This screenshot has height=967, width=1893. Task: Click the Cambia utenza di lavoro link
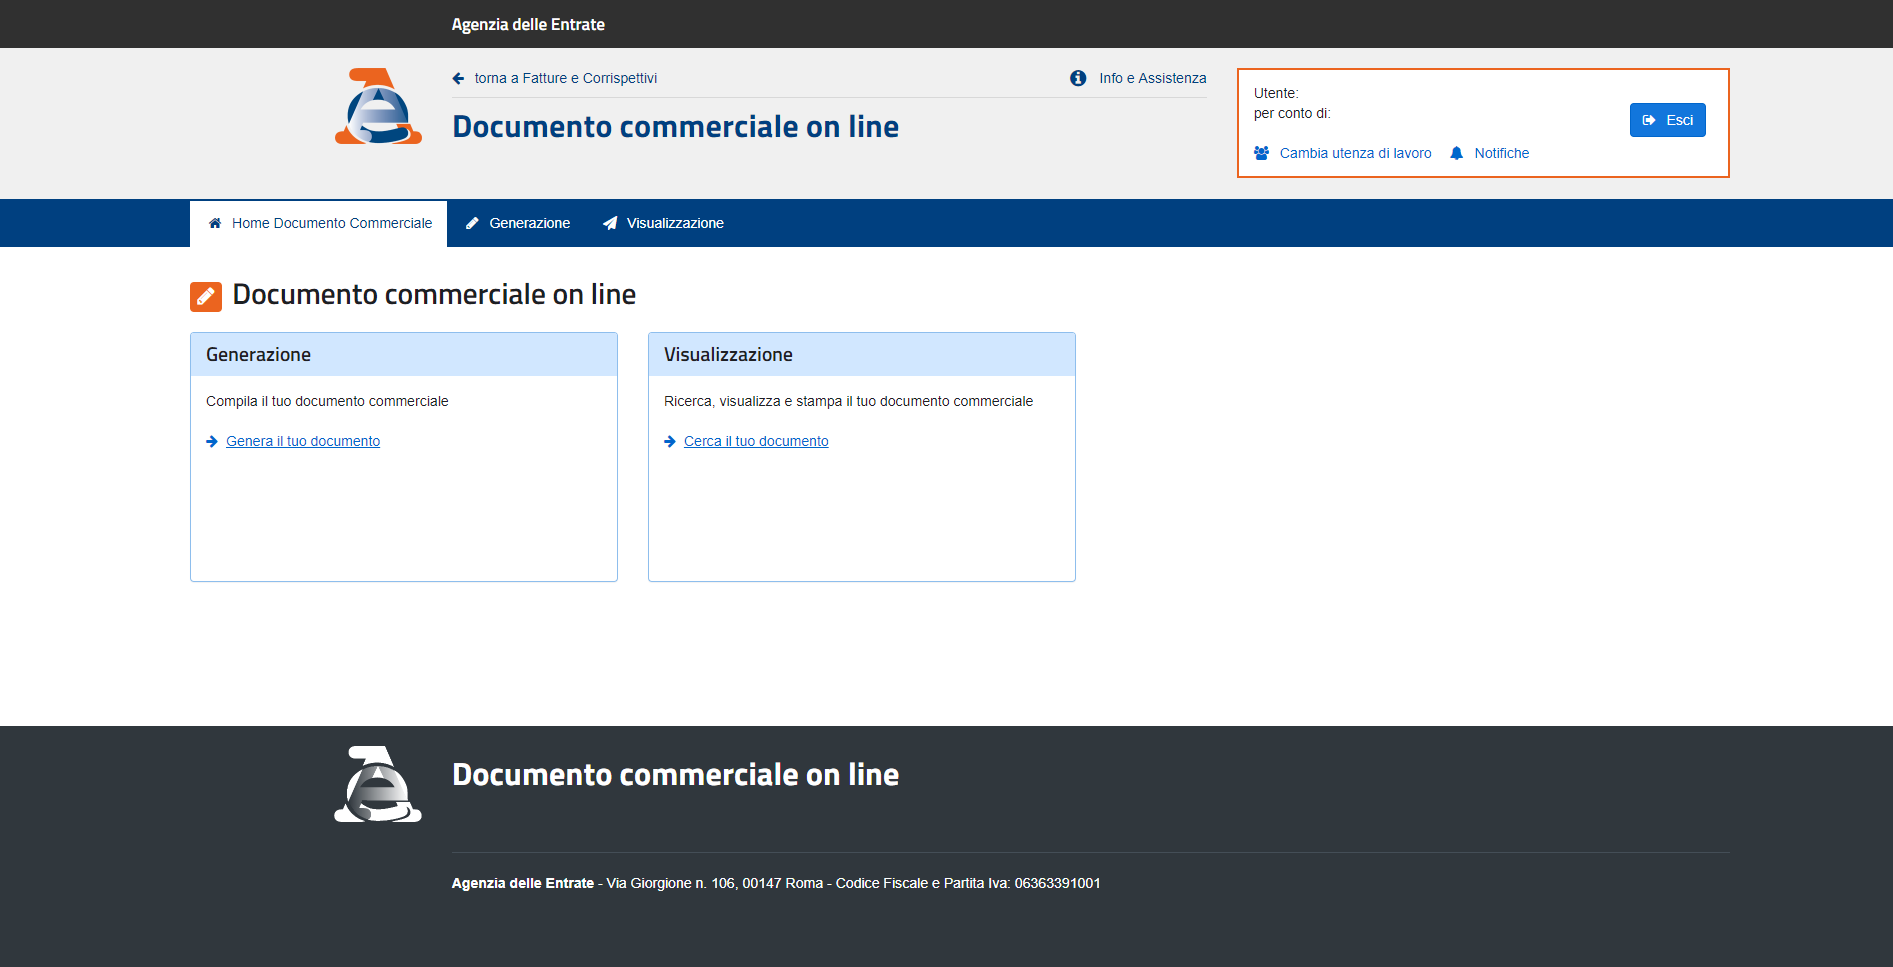tap(1355, 153)
